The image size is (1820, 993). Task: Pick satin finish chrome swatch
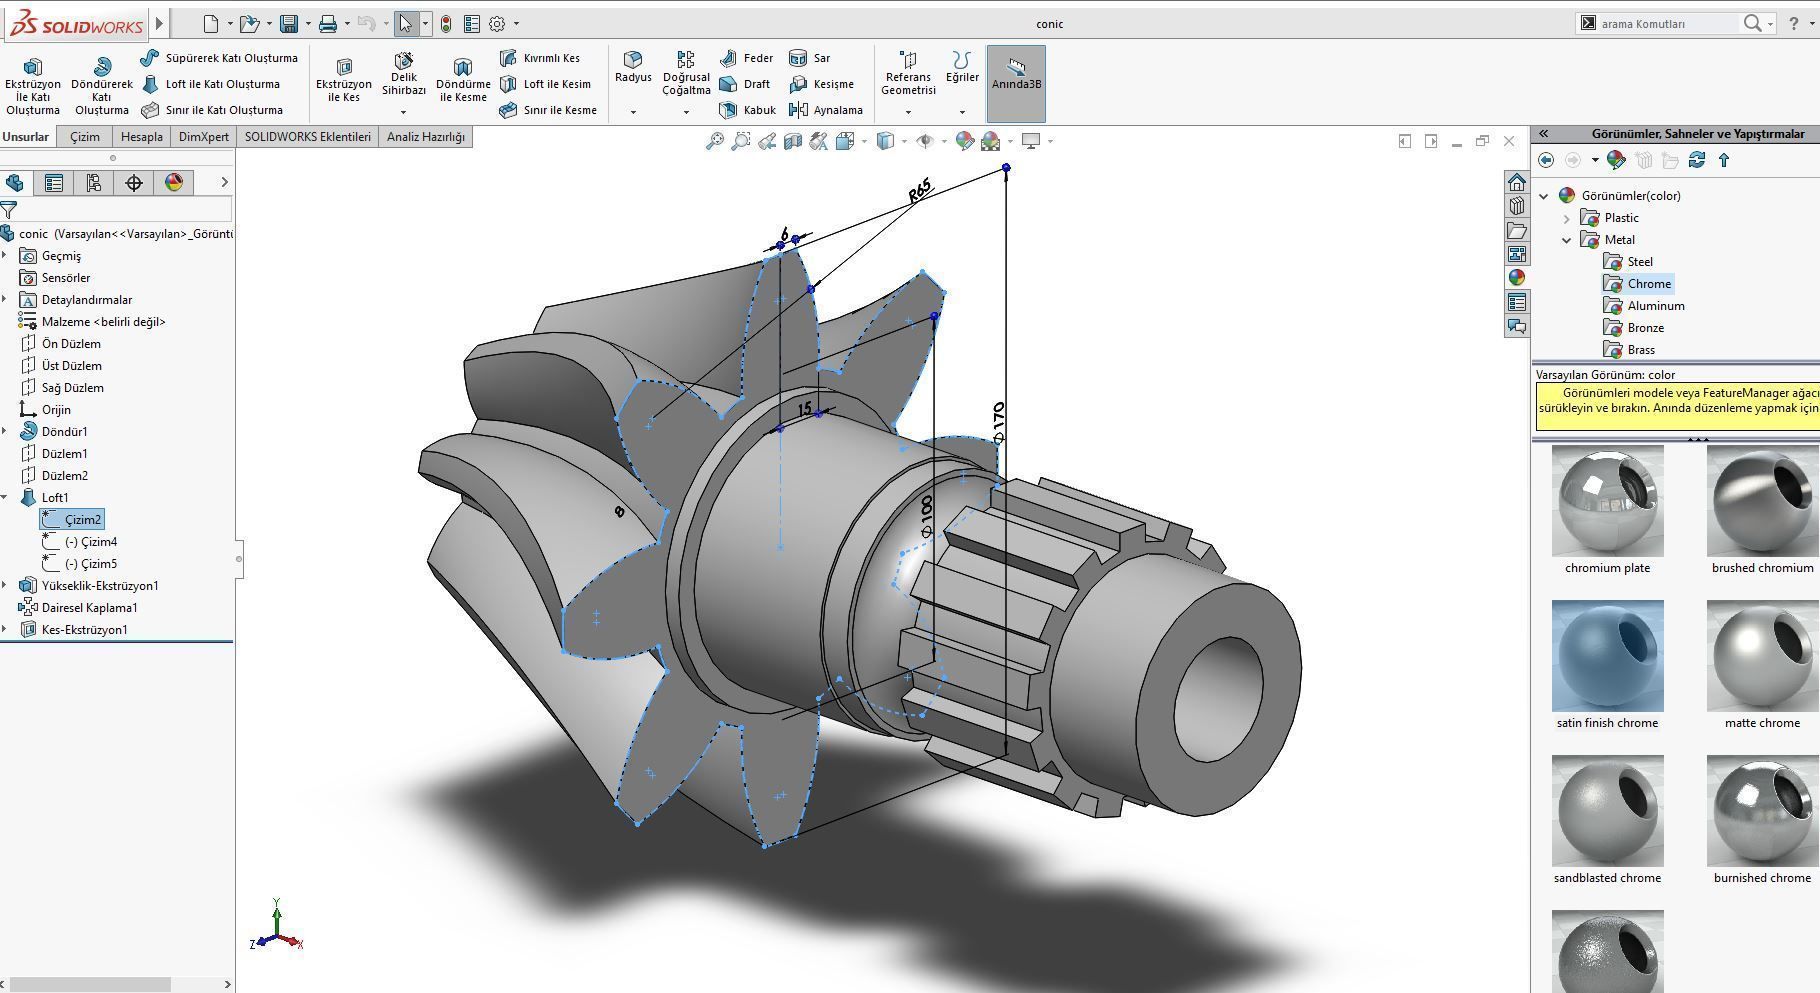tap(1607, 656)
